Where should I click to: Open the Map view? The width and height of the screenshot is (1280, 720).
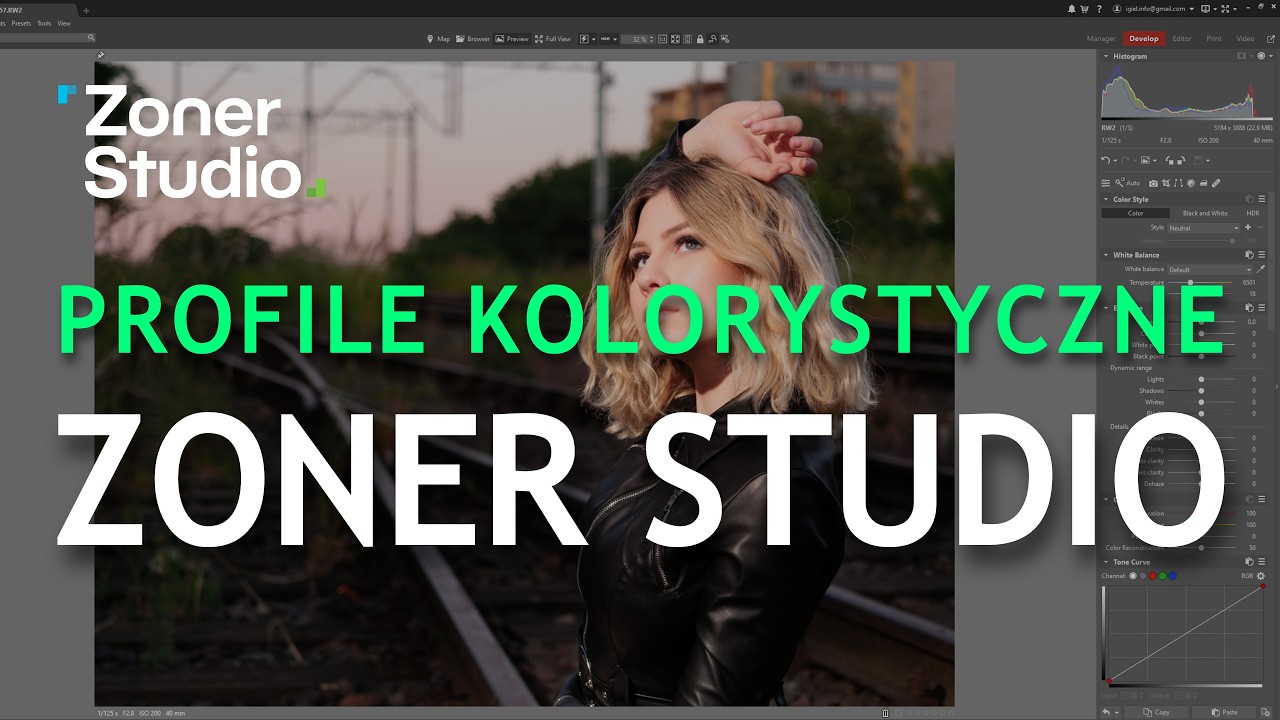[439, 39]
